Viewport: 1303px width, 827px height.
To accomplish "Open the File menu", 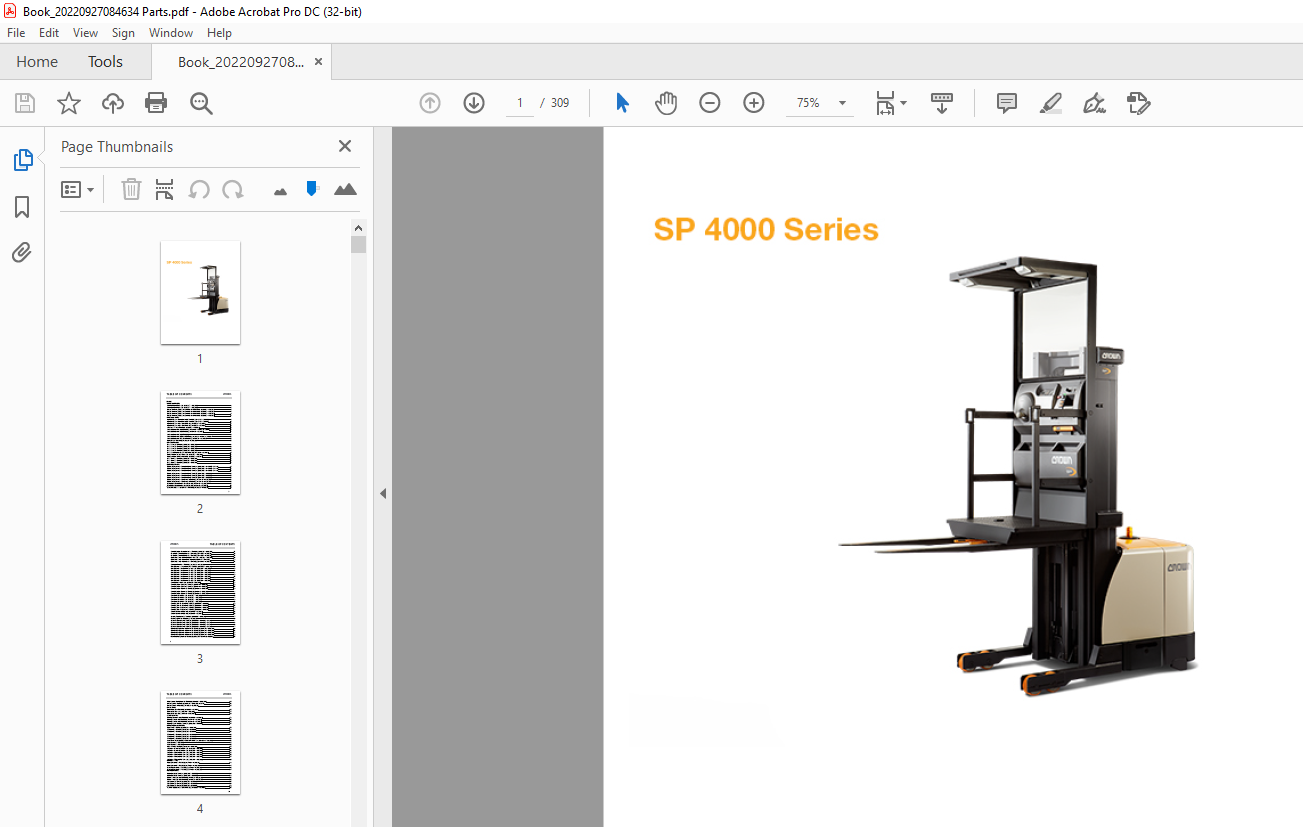I will [16, 33].
